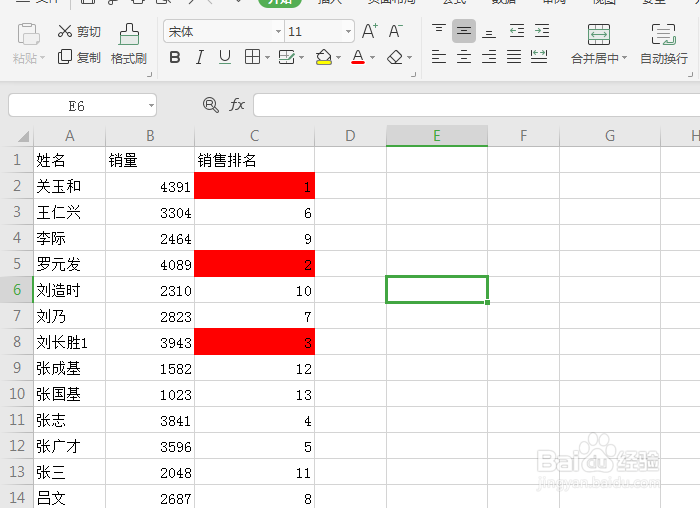Click cell with name 张广才

tap(69, 446)
